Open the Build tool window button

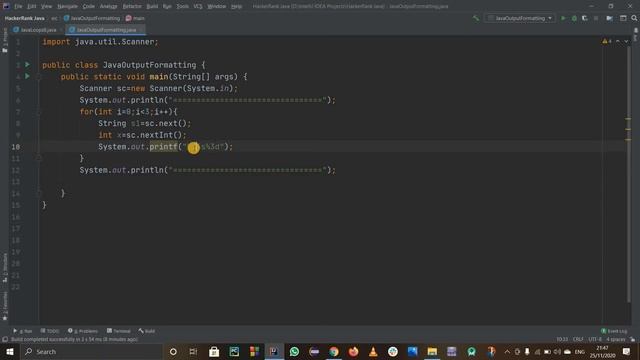point(147,331)
